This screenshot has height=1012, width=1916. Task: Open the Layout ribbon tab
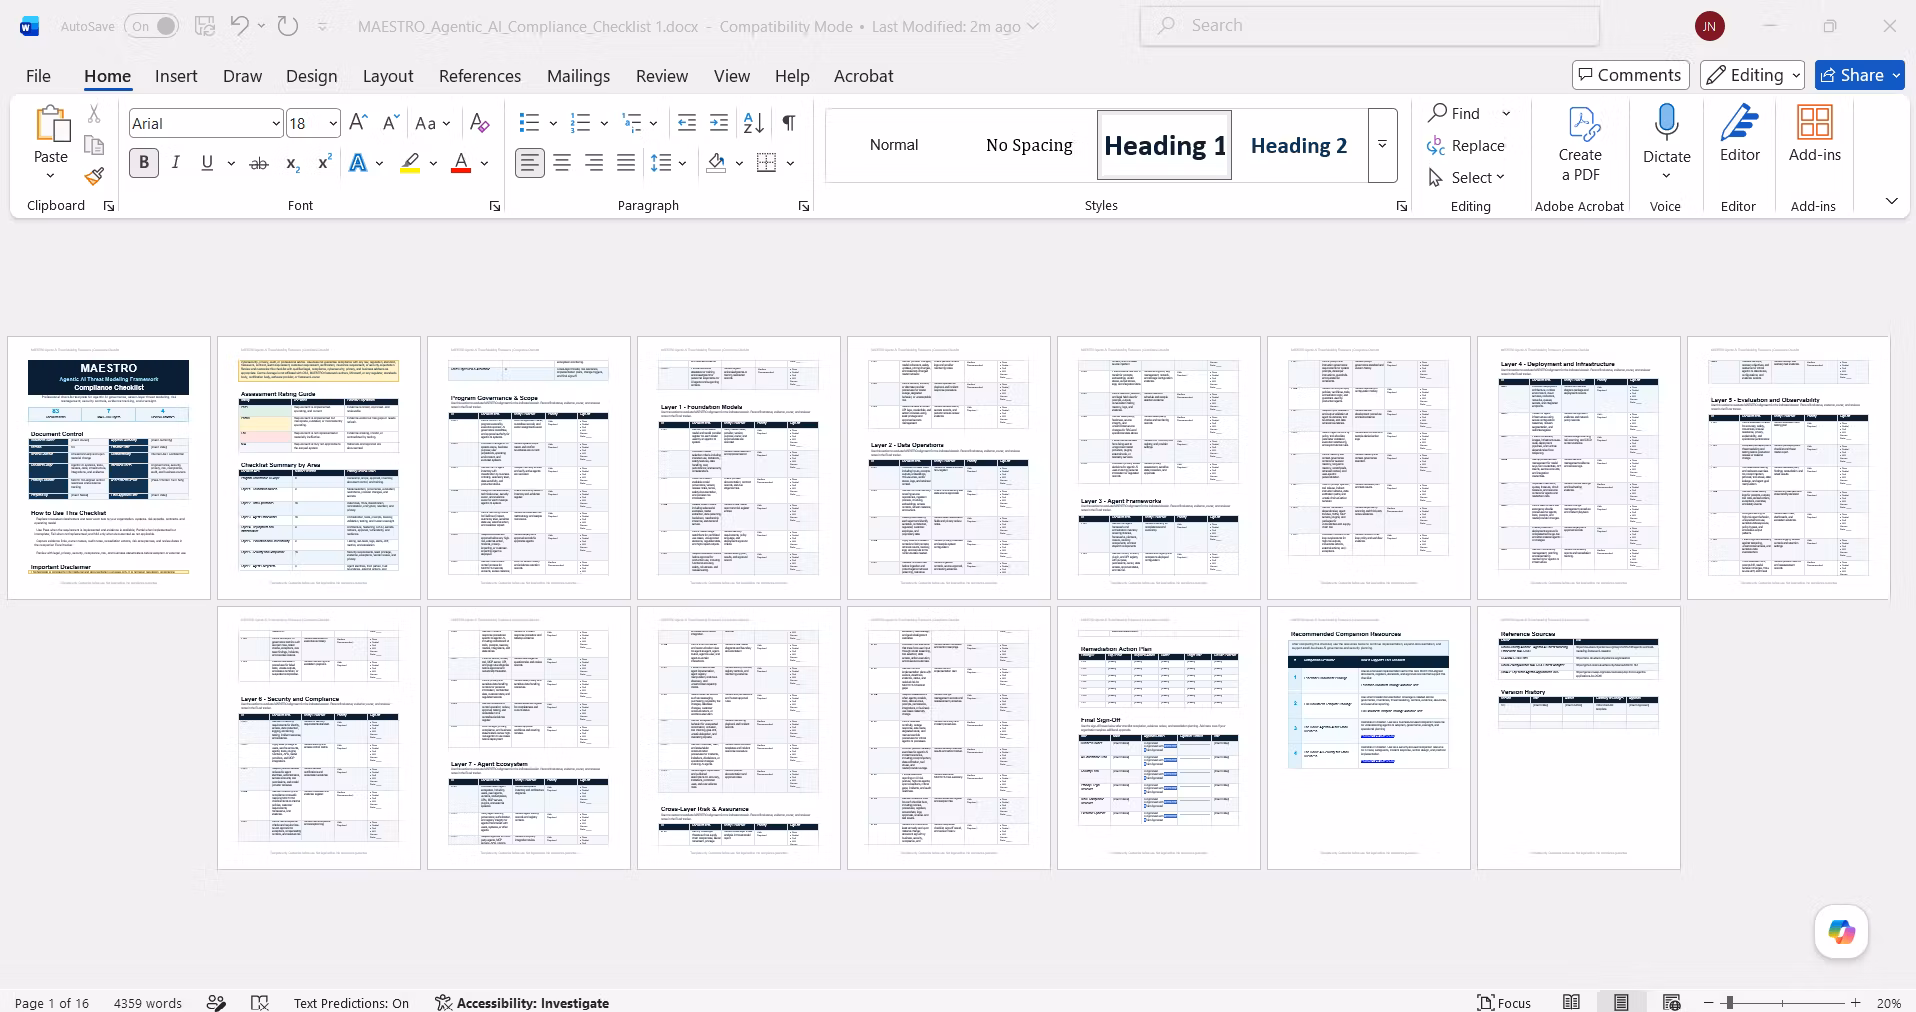pos(388,76)
